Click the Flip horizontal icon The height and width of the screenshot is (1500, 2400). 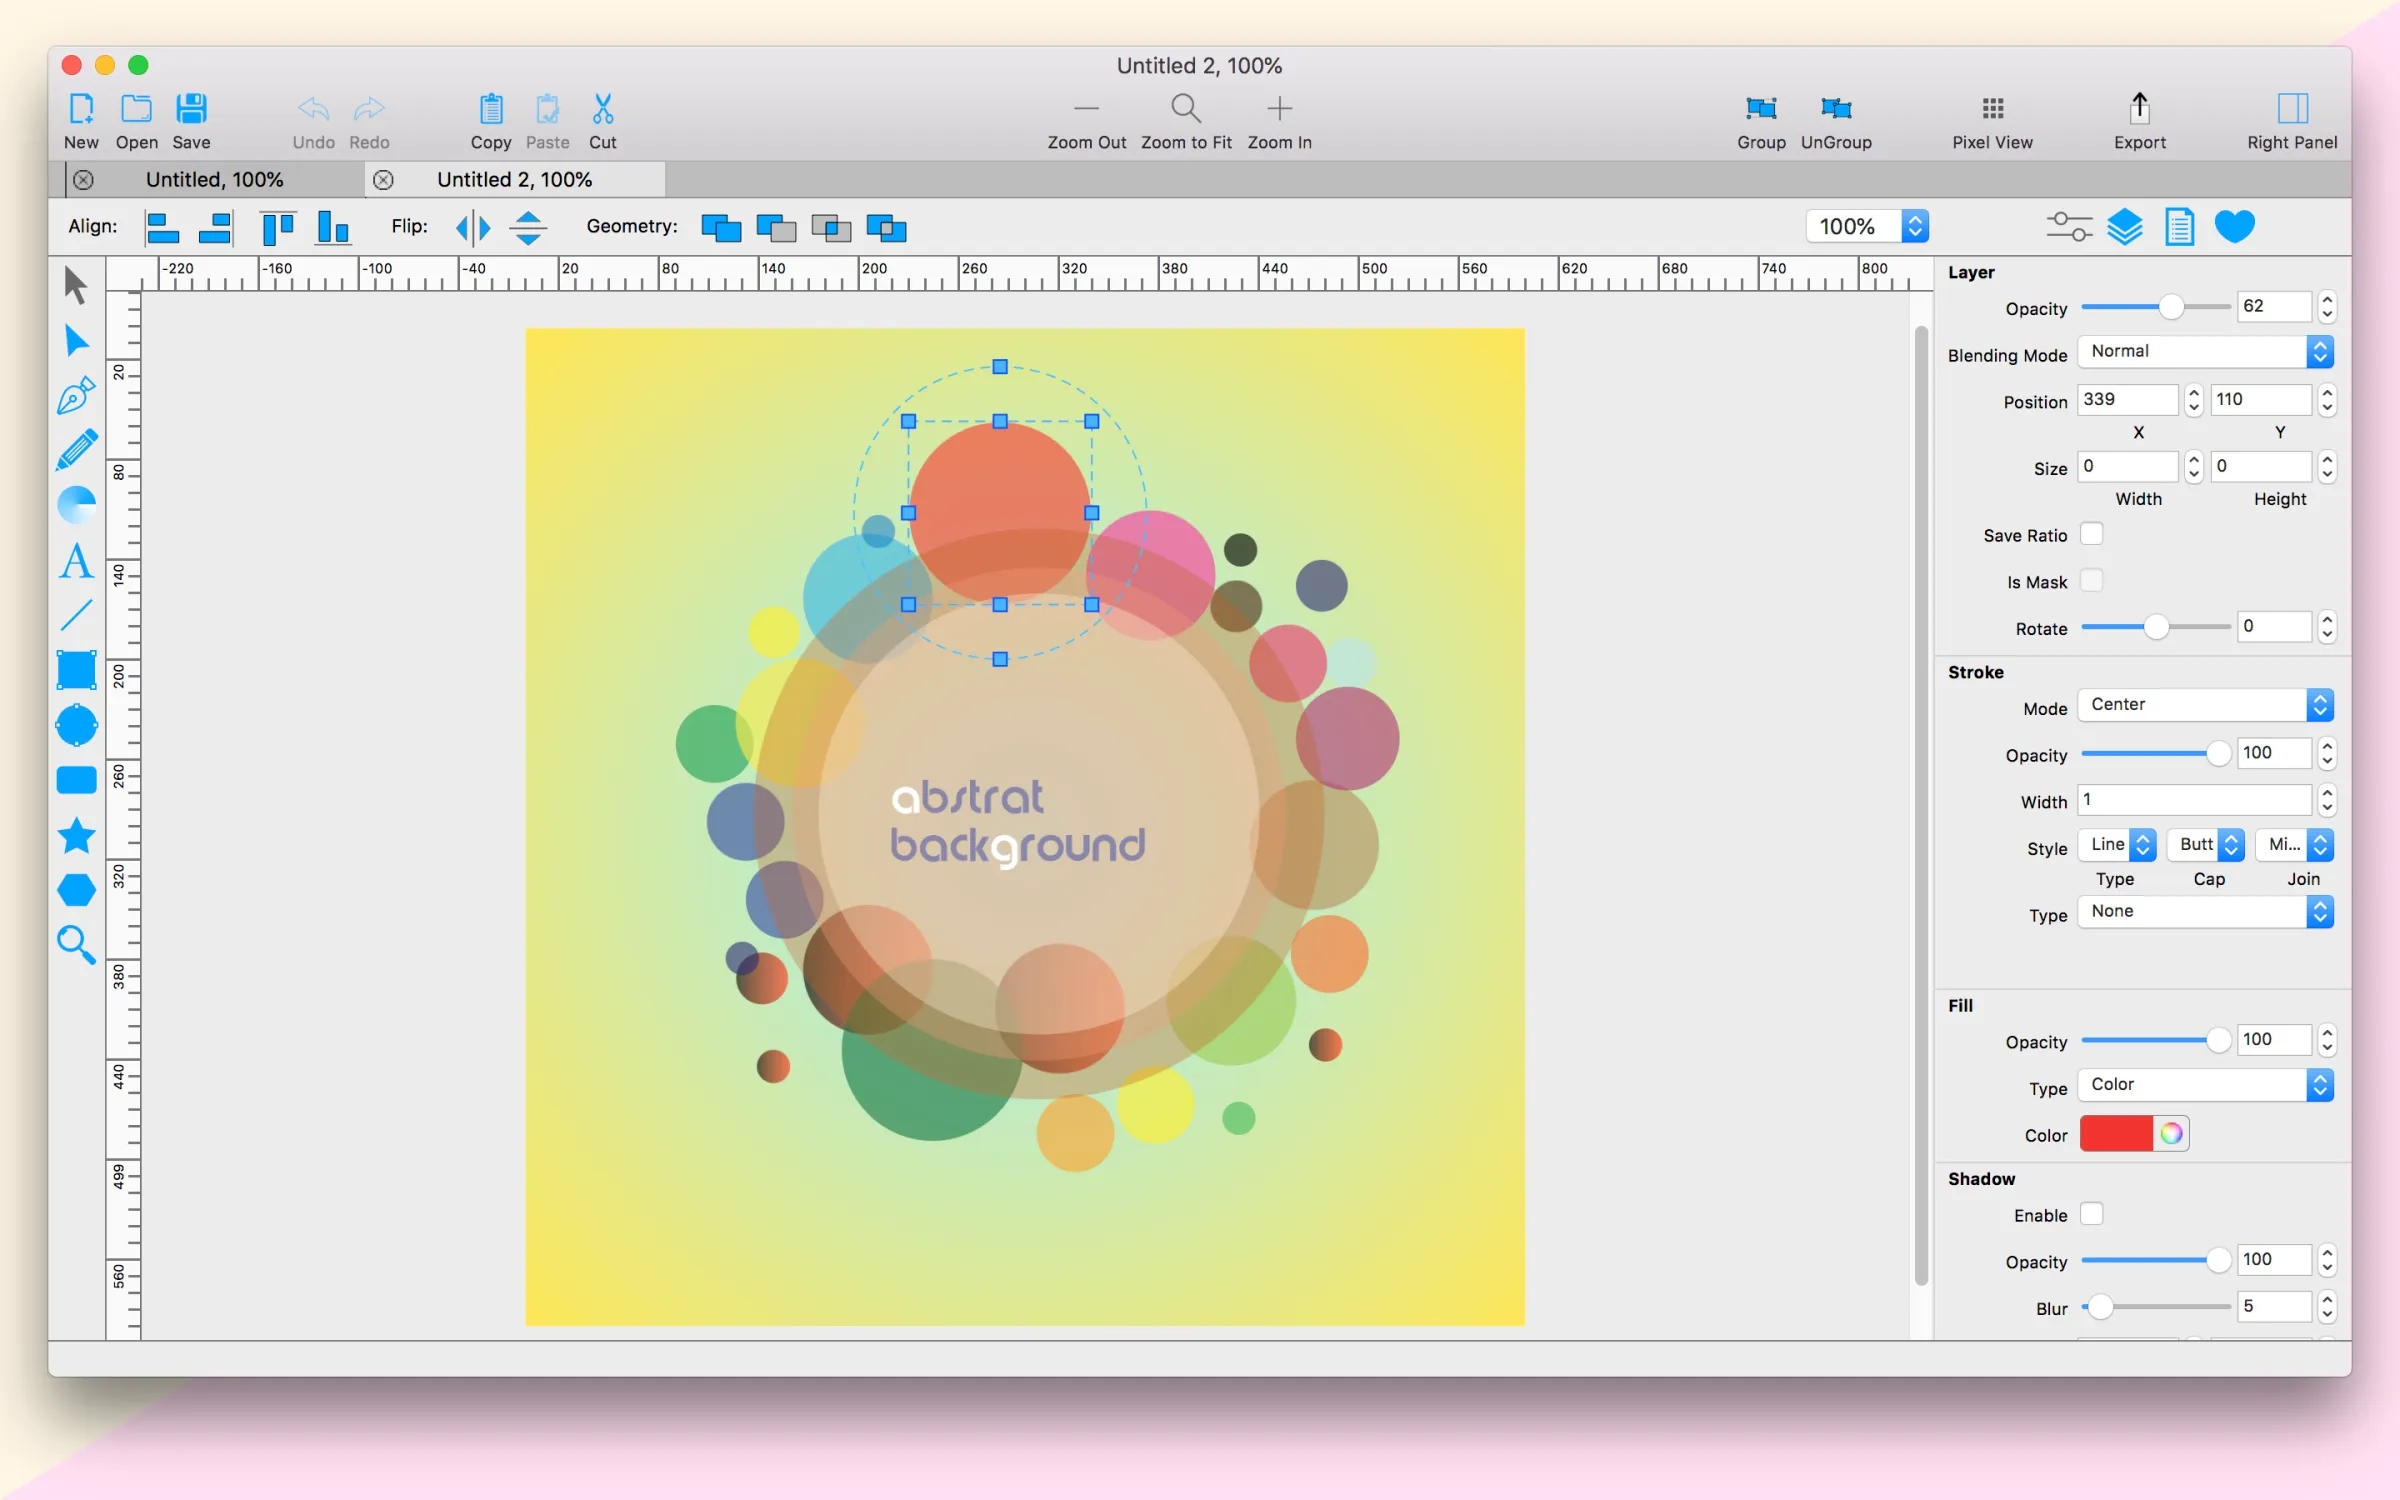[473, 228]
